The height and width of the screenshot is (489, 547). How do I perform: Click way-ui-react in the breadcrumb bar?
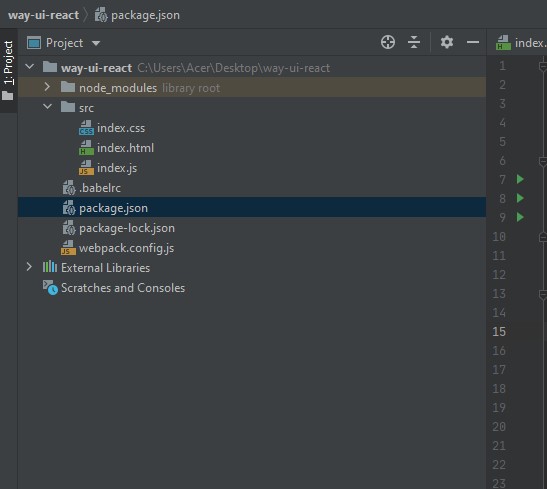43,15
